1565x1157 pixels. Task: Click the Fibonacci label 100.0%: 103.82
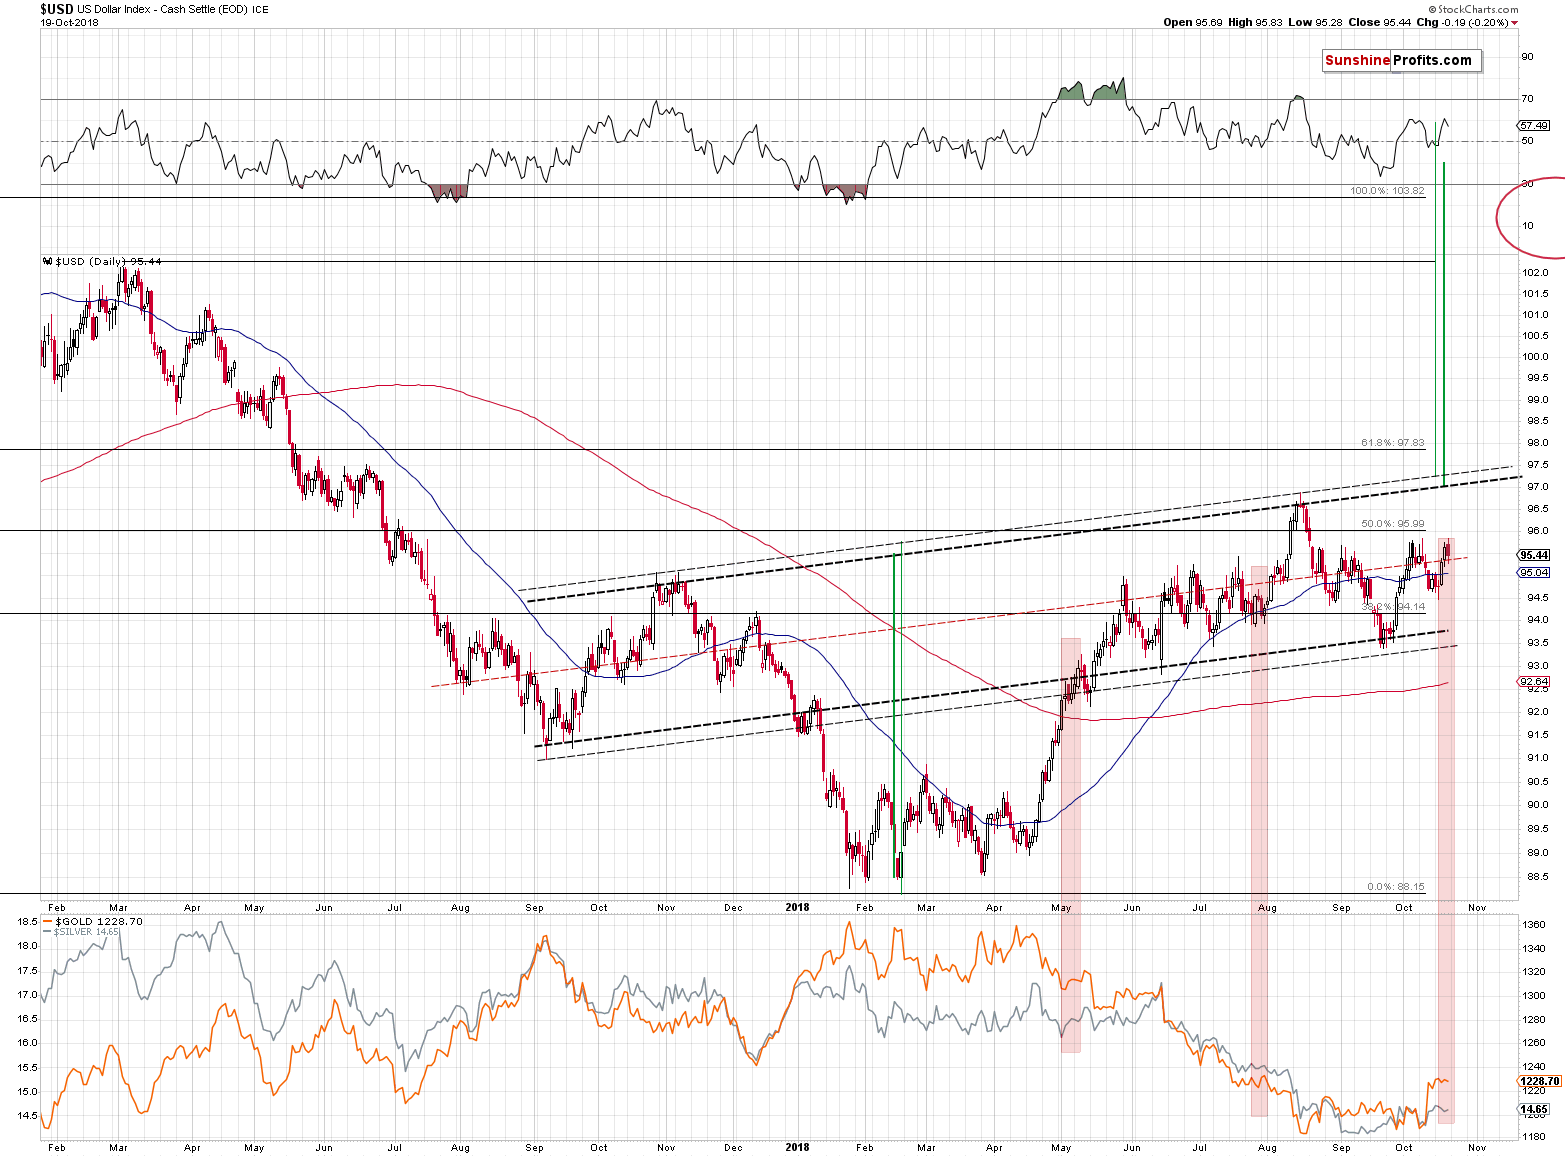click(1387, 190)
